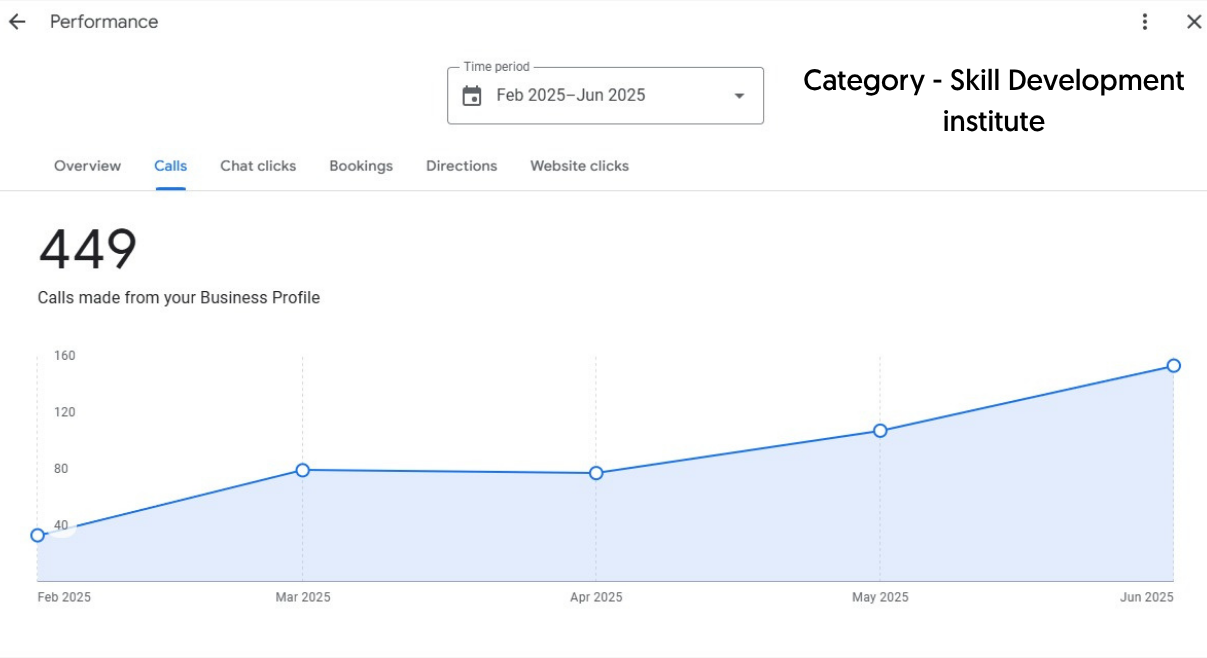1207x658 pixels.
Task: Open the Chat clicks tab
Action: [258, 166]
